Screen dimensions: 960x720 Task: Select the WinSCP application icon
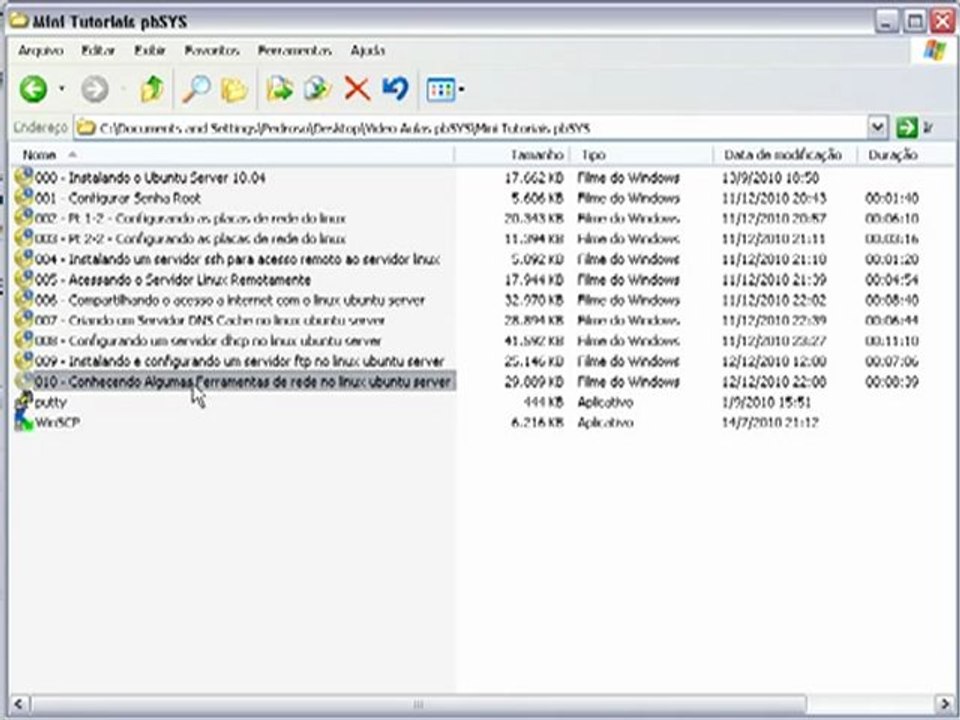coord(23,421)
